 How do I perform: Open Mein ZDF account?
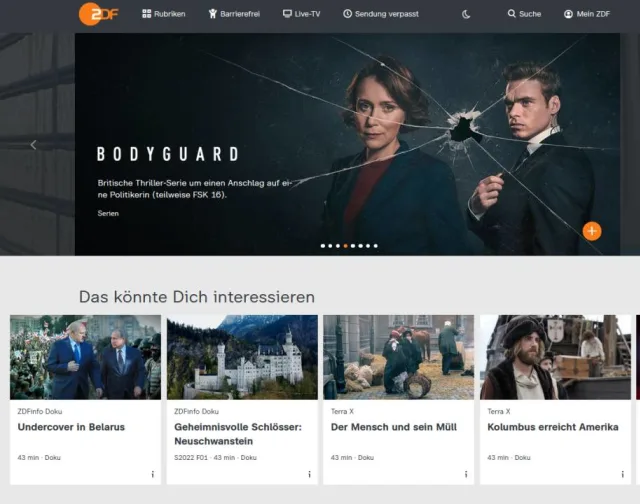point(587,14)
